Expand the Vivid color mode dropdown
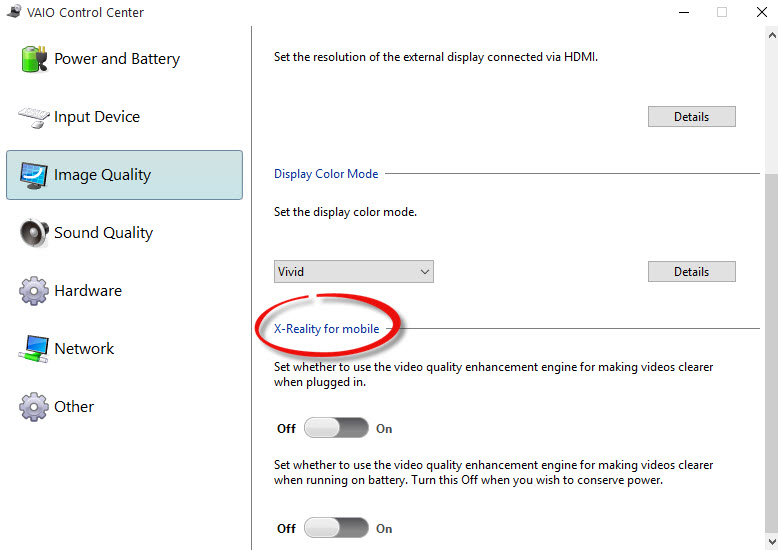 (353, 272)
